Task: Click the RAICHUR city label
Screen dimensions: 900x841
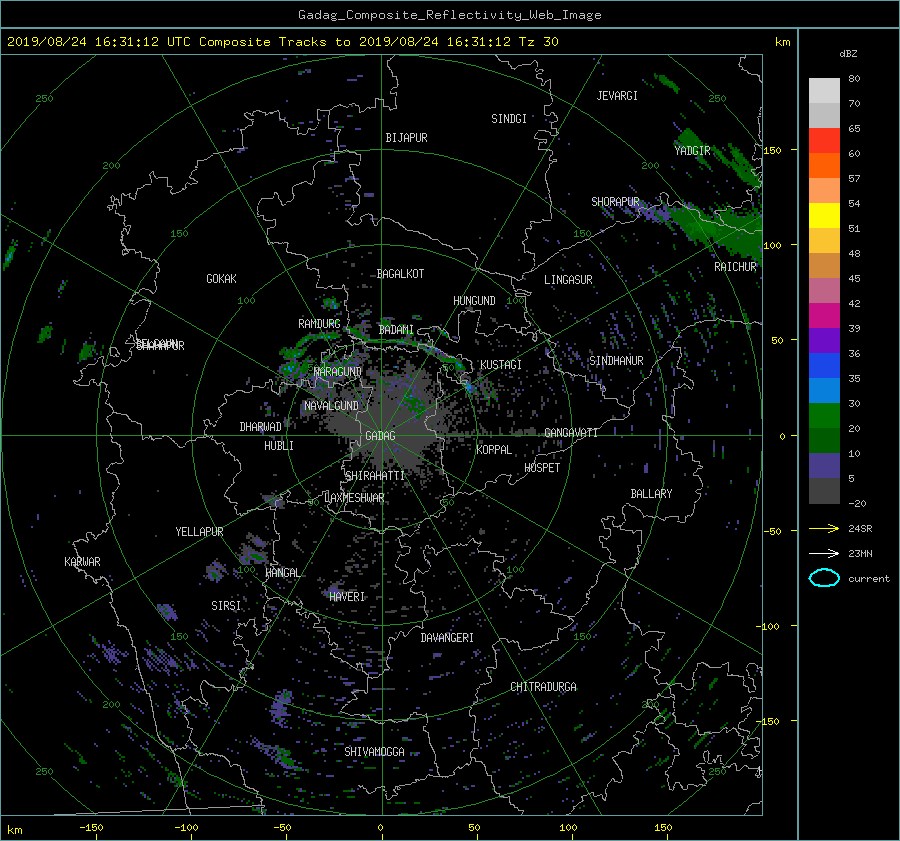Action: pyautogui.click(x=735, y=267)
